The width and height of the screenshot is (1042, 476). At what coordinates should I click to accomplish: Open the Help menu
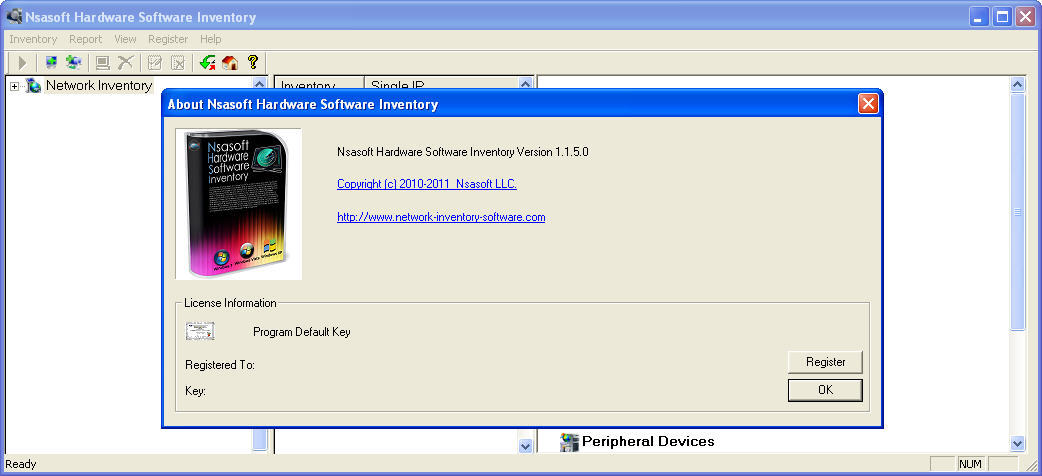[x=211, y=39]
